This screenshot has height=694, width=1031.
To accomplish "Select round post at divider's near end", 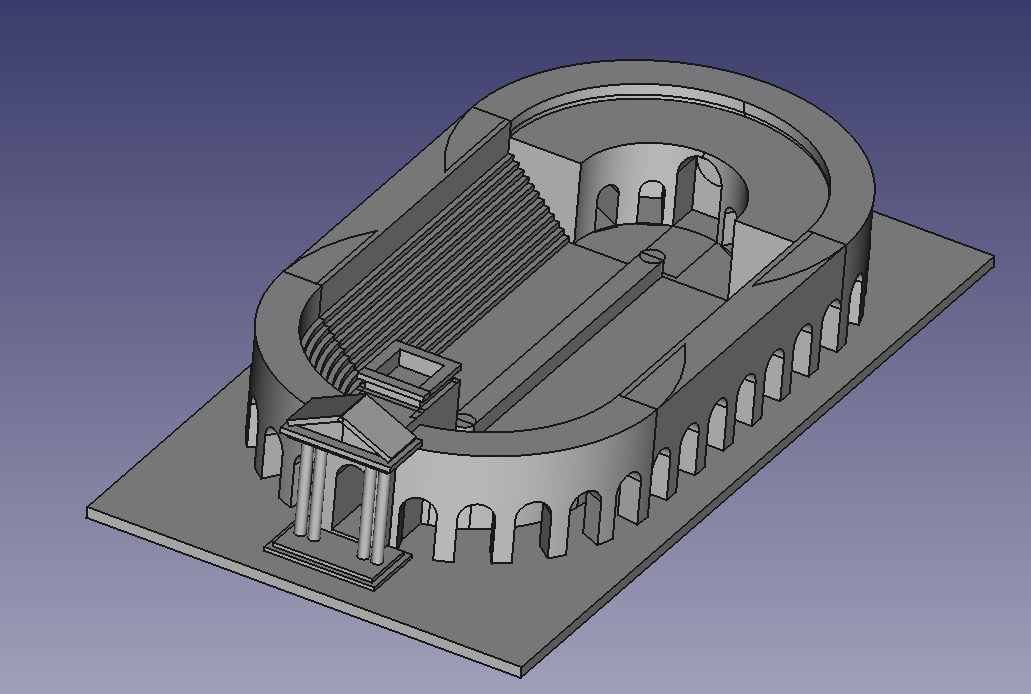I will pos(465,422).
